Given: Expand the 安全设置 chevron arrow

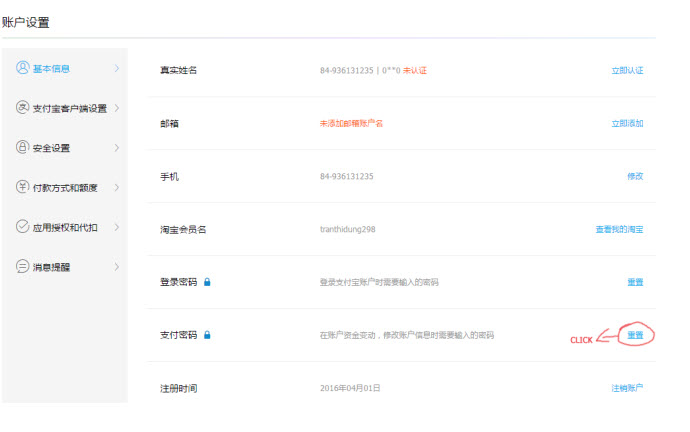Looking at the screenshot, I should (x=116, y=148).
